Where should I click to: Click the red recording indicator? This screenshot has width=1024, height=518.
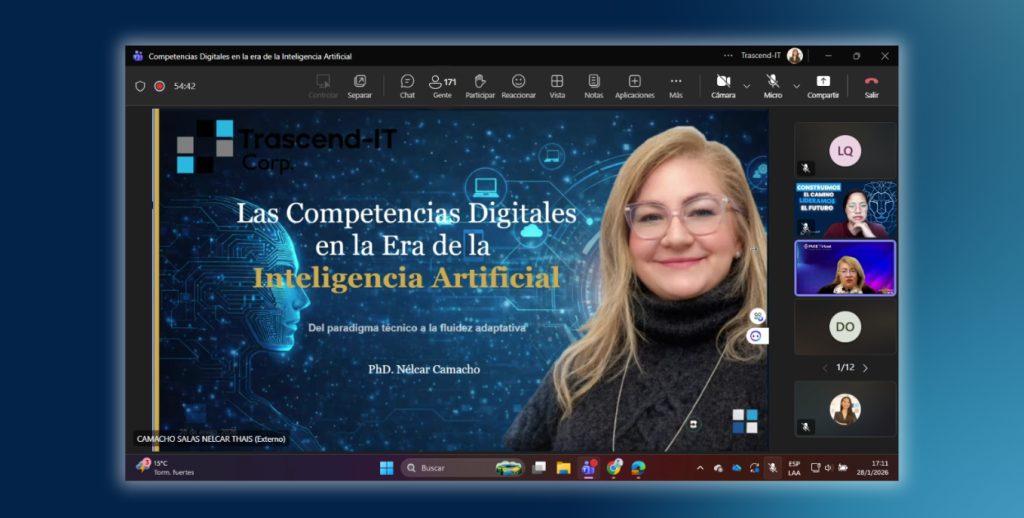pos(159,86)
